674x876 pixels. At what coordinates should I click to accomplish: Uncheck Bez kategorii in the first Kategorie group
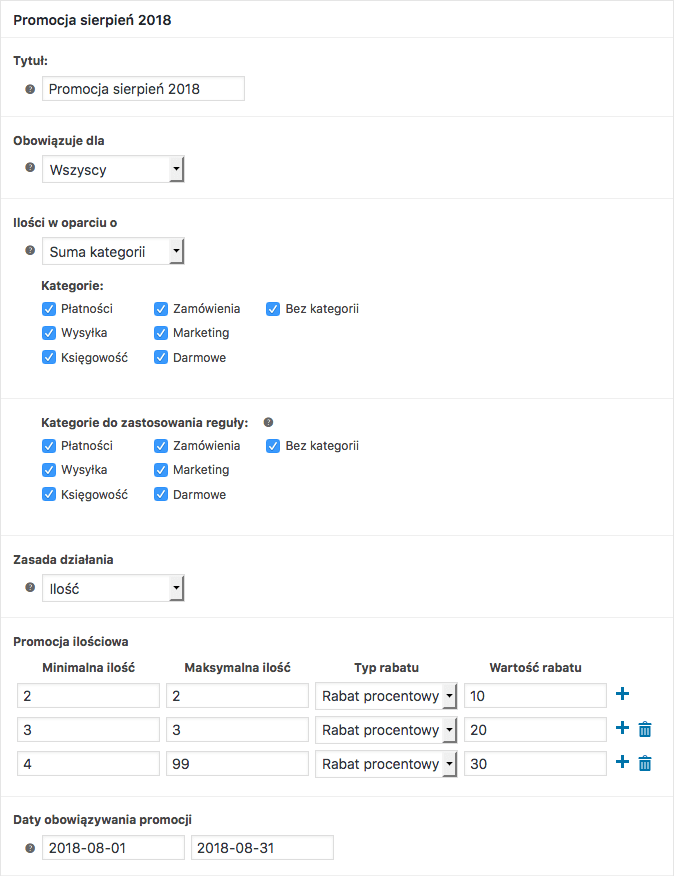point(273,309)
